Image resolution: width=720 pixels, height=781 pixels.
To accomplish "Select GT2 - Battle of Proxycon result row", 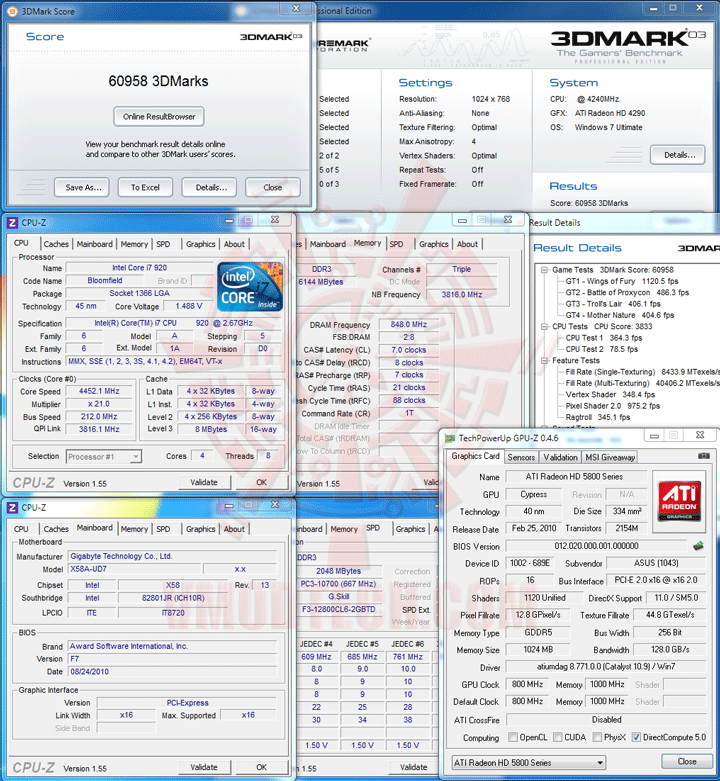I will pyautogui.click(x=627, y=293).
